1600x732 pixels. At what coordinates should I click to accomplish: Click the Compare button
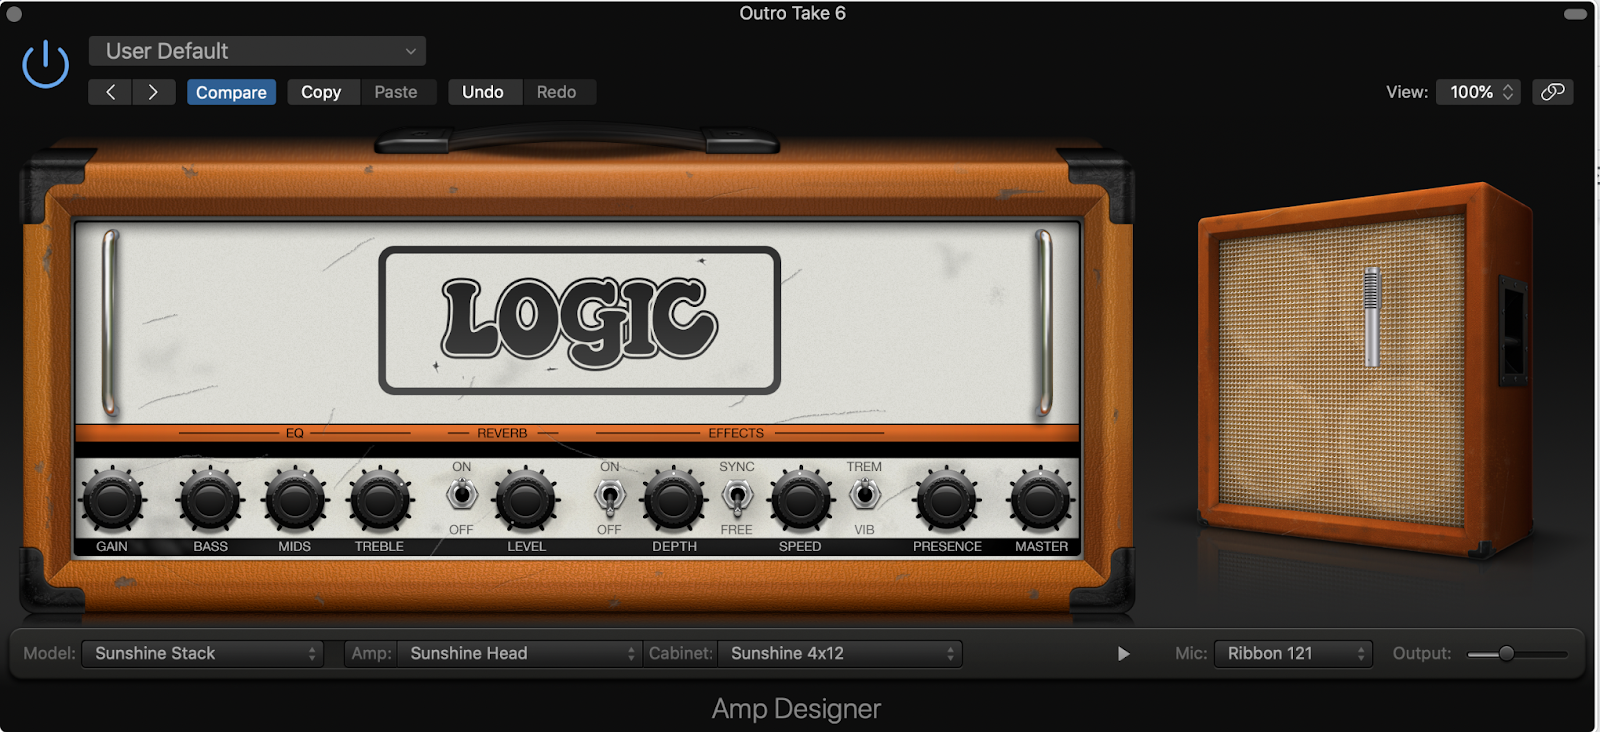(231, 92)
